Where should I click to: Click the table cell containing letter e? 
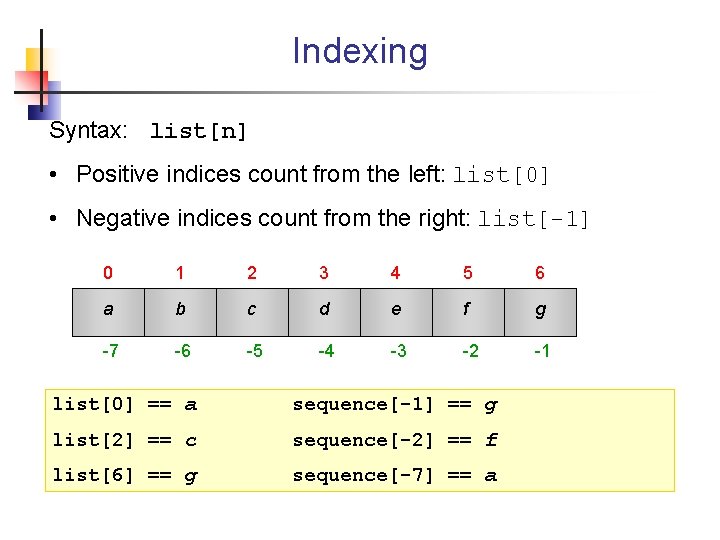[x=396, y=310]
